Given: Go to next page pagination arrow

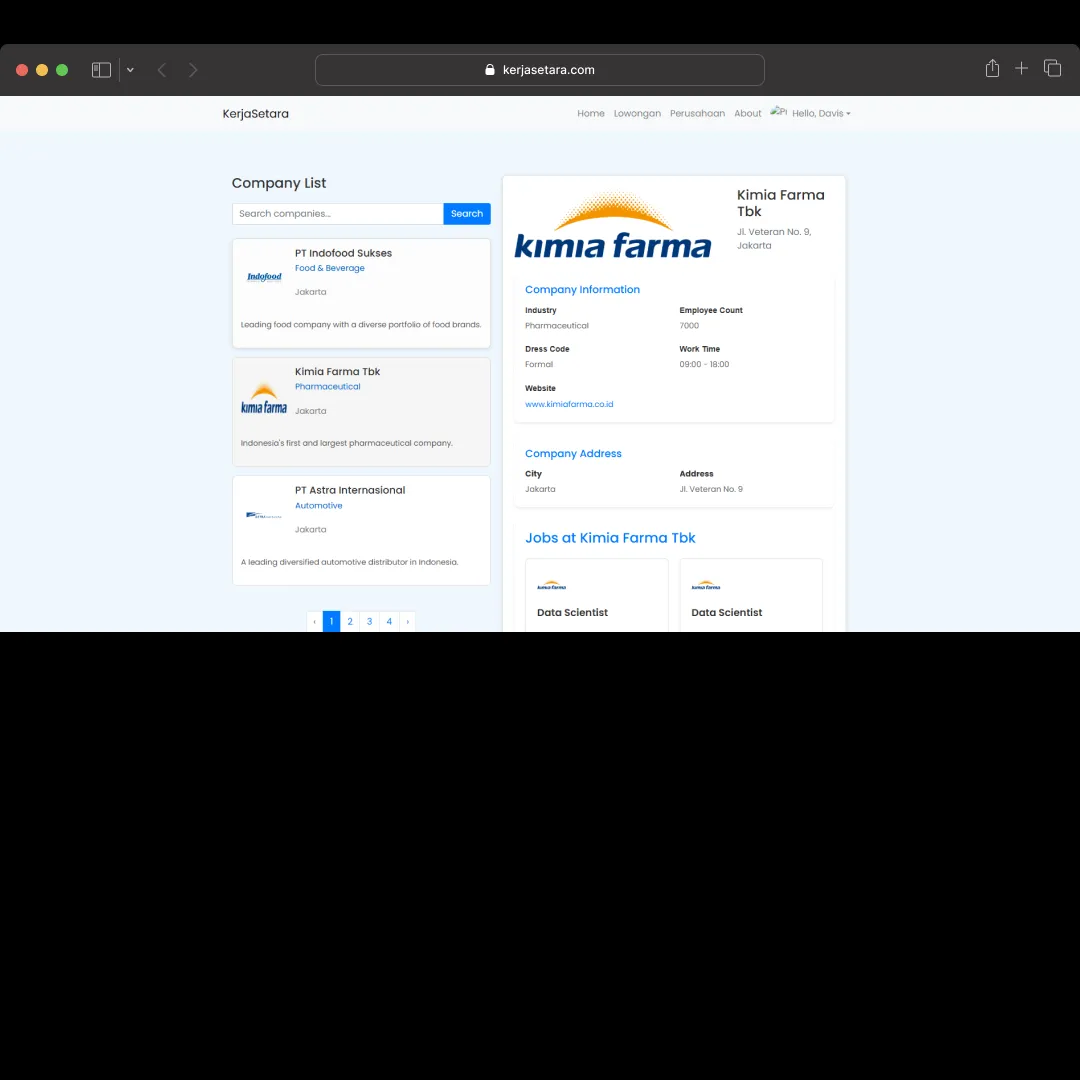Looking at the screenshot, I should (408, 621).
